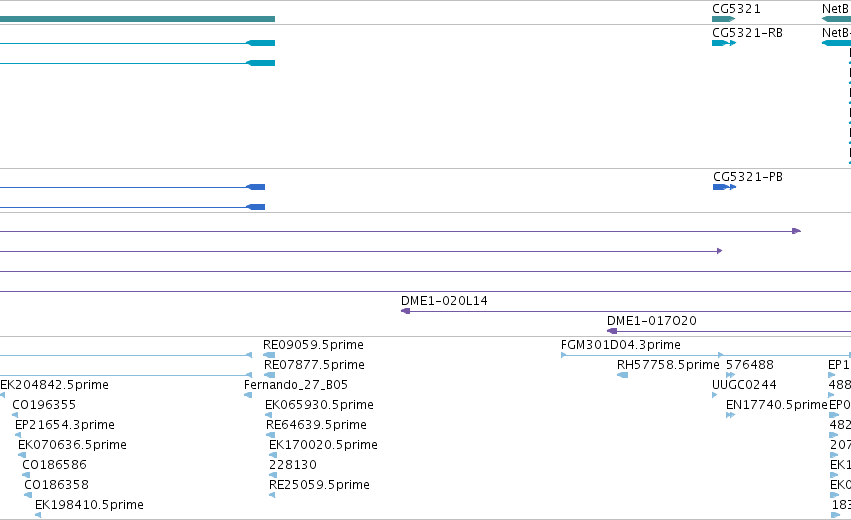Click the UUGC0244 arrow glyph
851x520 pixels.
point(714,395)
